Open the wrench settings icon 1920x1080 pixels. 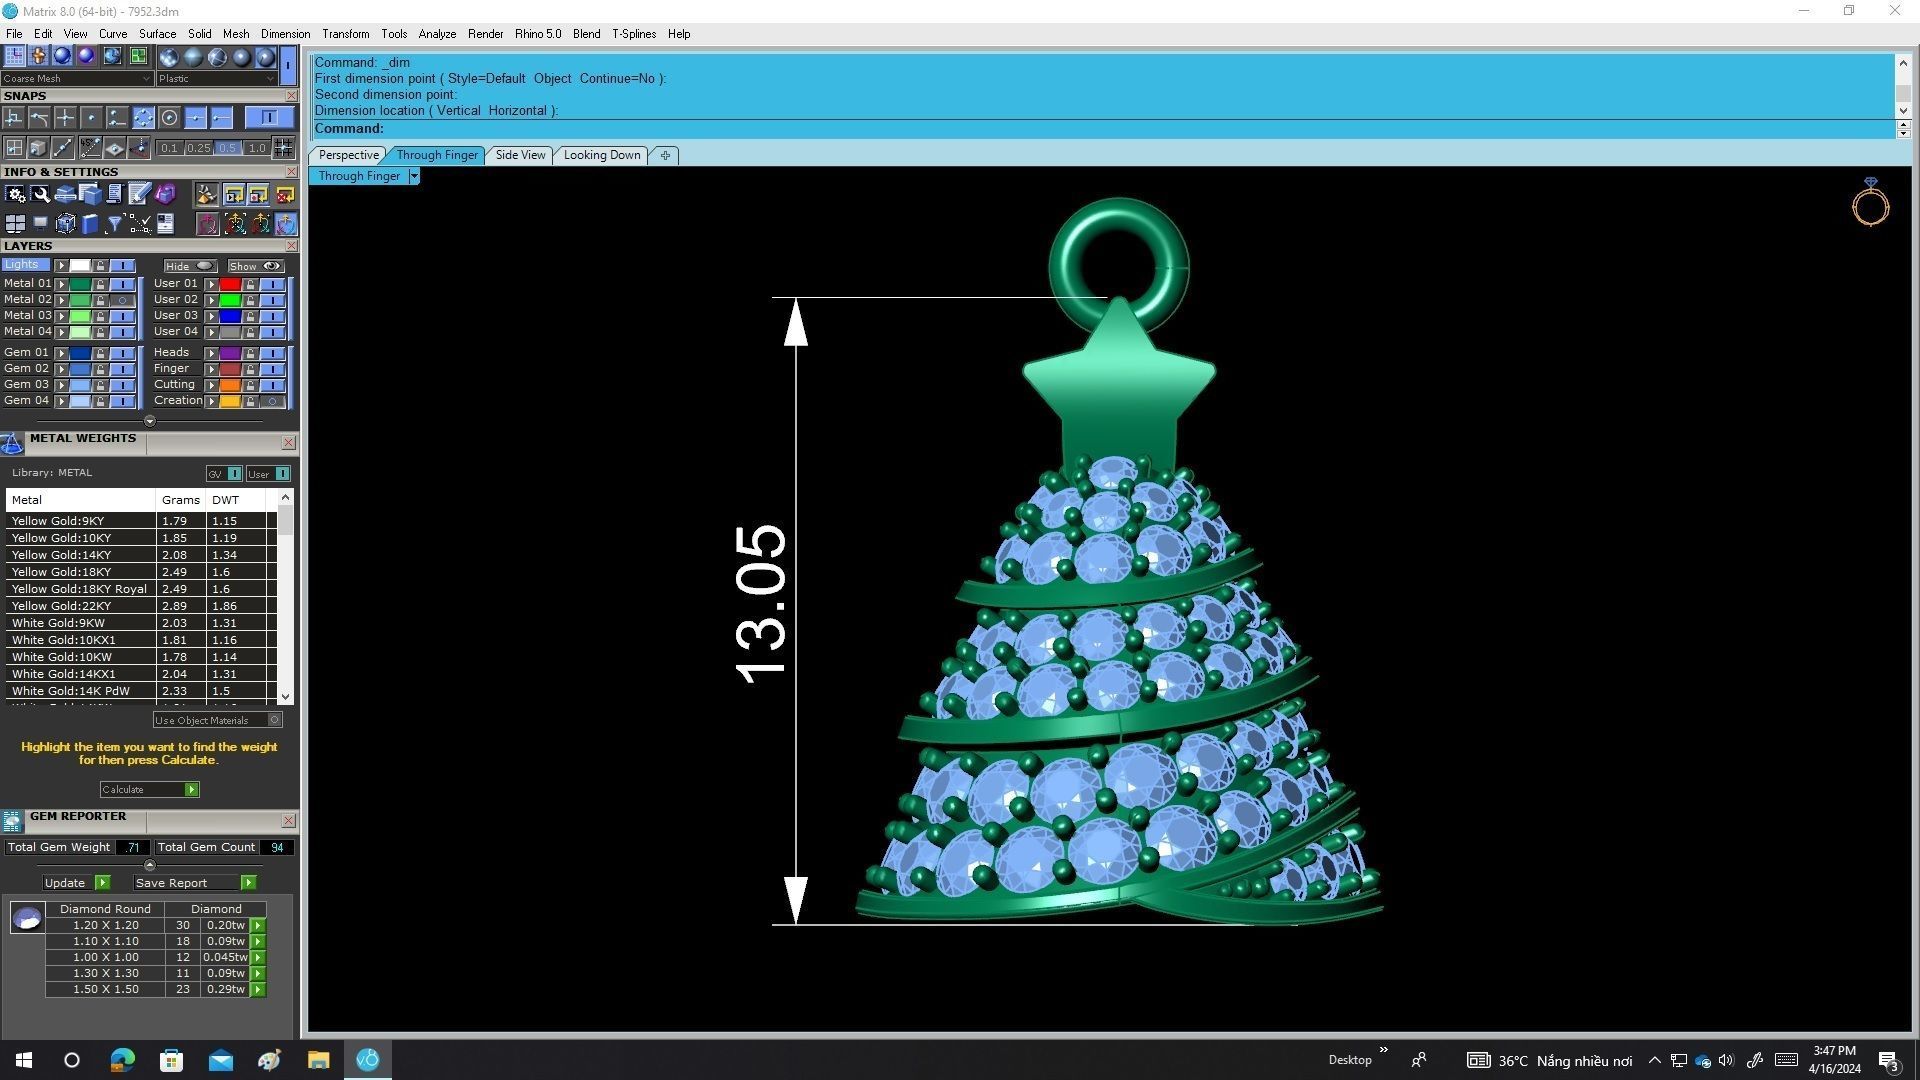[x=40, y=194]
